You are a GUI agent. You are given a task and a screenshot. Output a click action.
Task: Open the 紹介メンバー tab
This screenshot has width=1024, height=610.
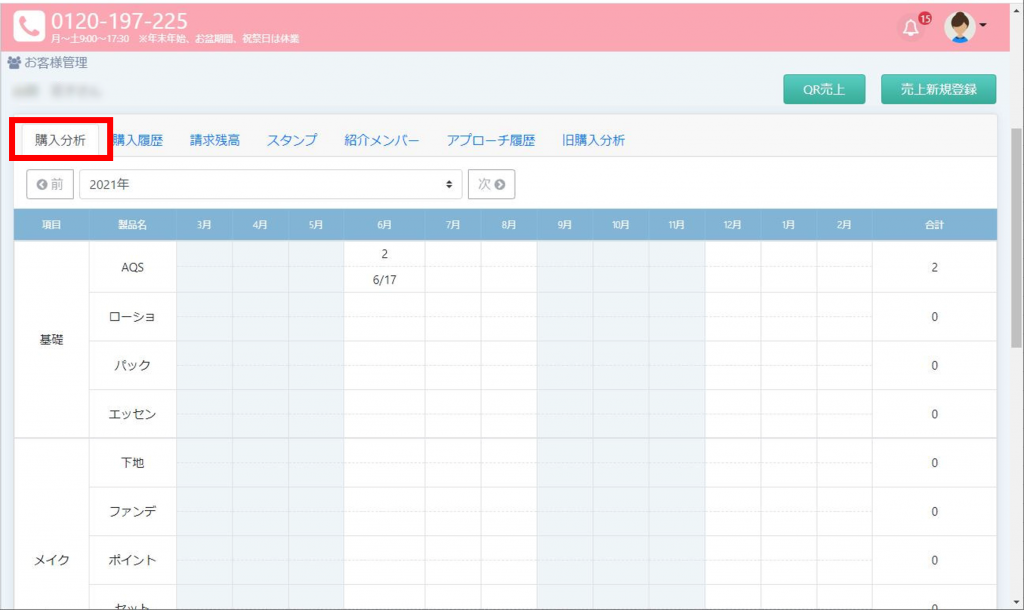click(x=382, y=141)
